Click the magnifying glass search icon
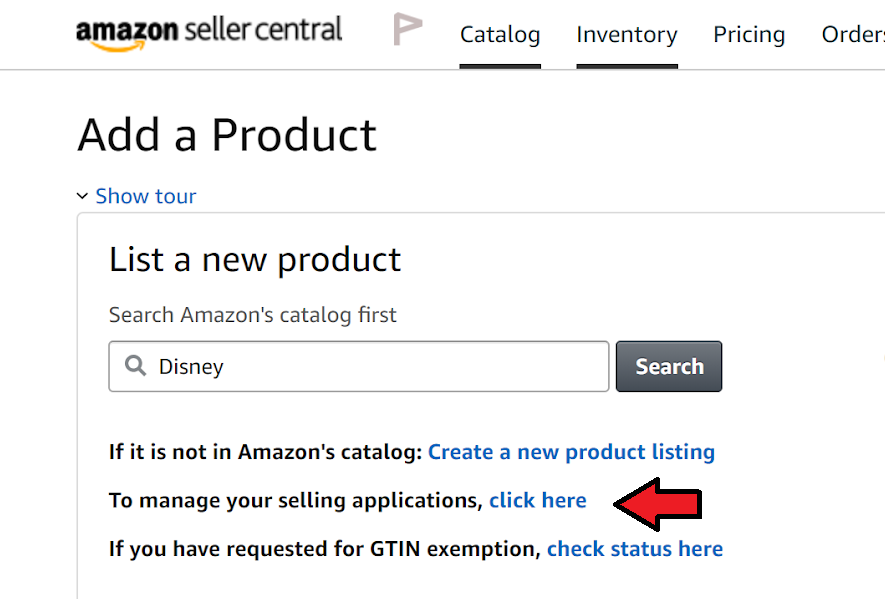Image resolution: width=885 pixels, height=599 pixels. tap(135, 366)
